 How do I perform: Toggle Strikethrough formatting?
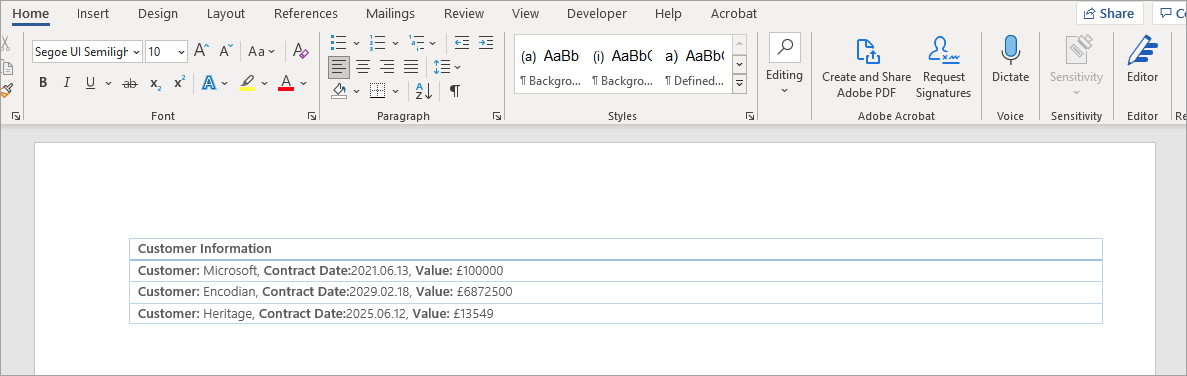130,83
